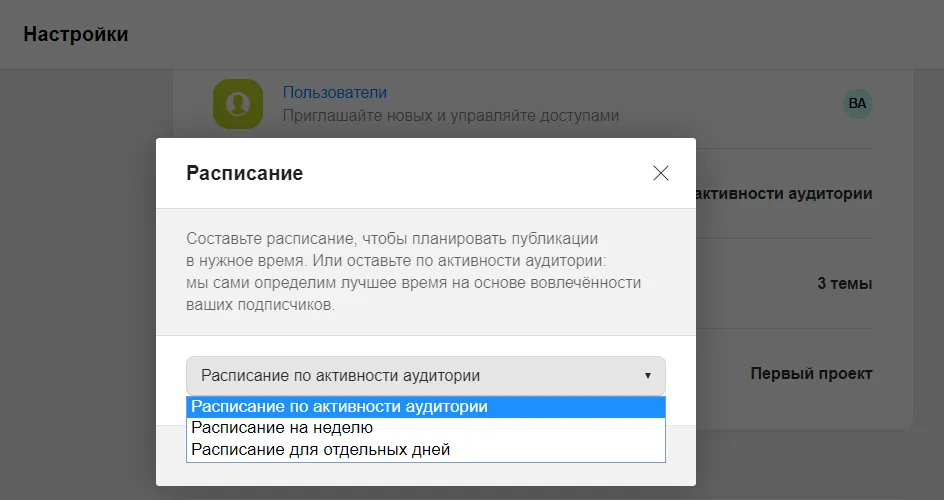This screenshot has width=944, height=500.
Task: Click the 3 темы settings value
Action: click(844, 283)
